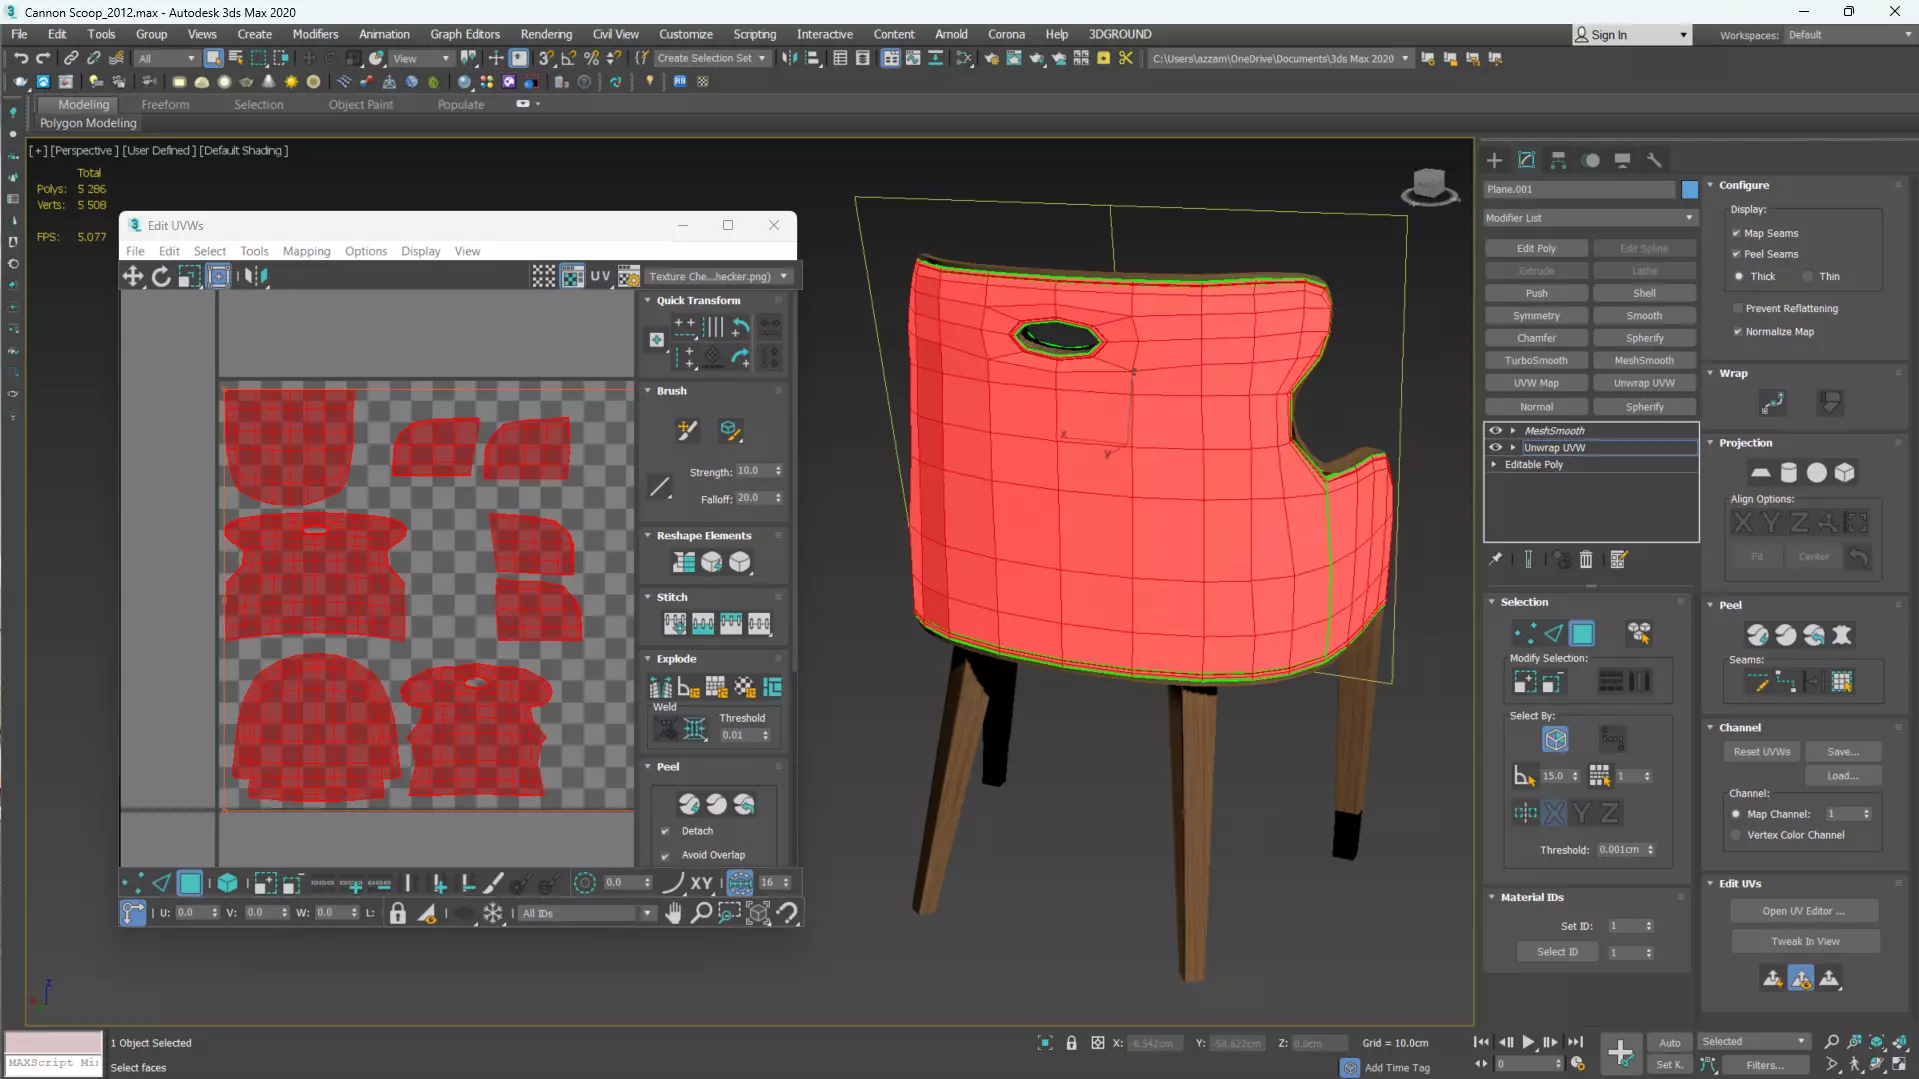The height and width of the screenshot is (1079, 1919).
Task: Click the Reset UVWs button
Action: pyautogui.click(x=1761, y=752)
